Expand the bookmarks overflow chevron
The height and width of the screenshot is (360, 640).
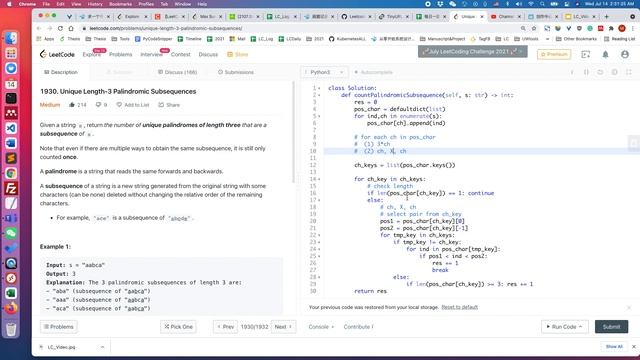click(547, 39)
